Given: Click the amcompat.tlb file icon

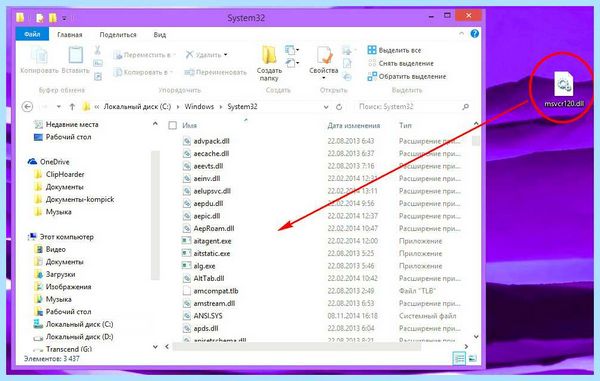Looking at the screenshot, I should pyautogui.click(x=186, y=291).
